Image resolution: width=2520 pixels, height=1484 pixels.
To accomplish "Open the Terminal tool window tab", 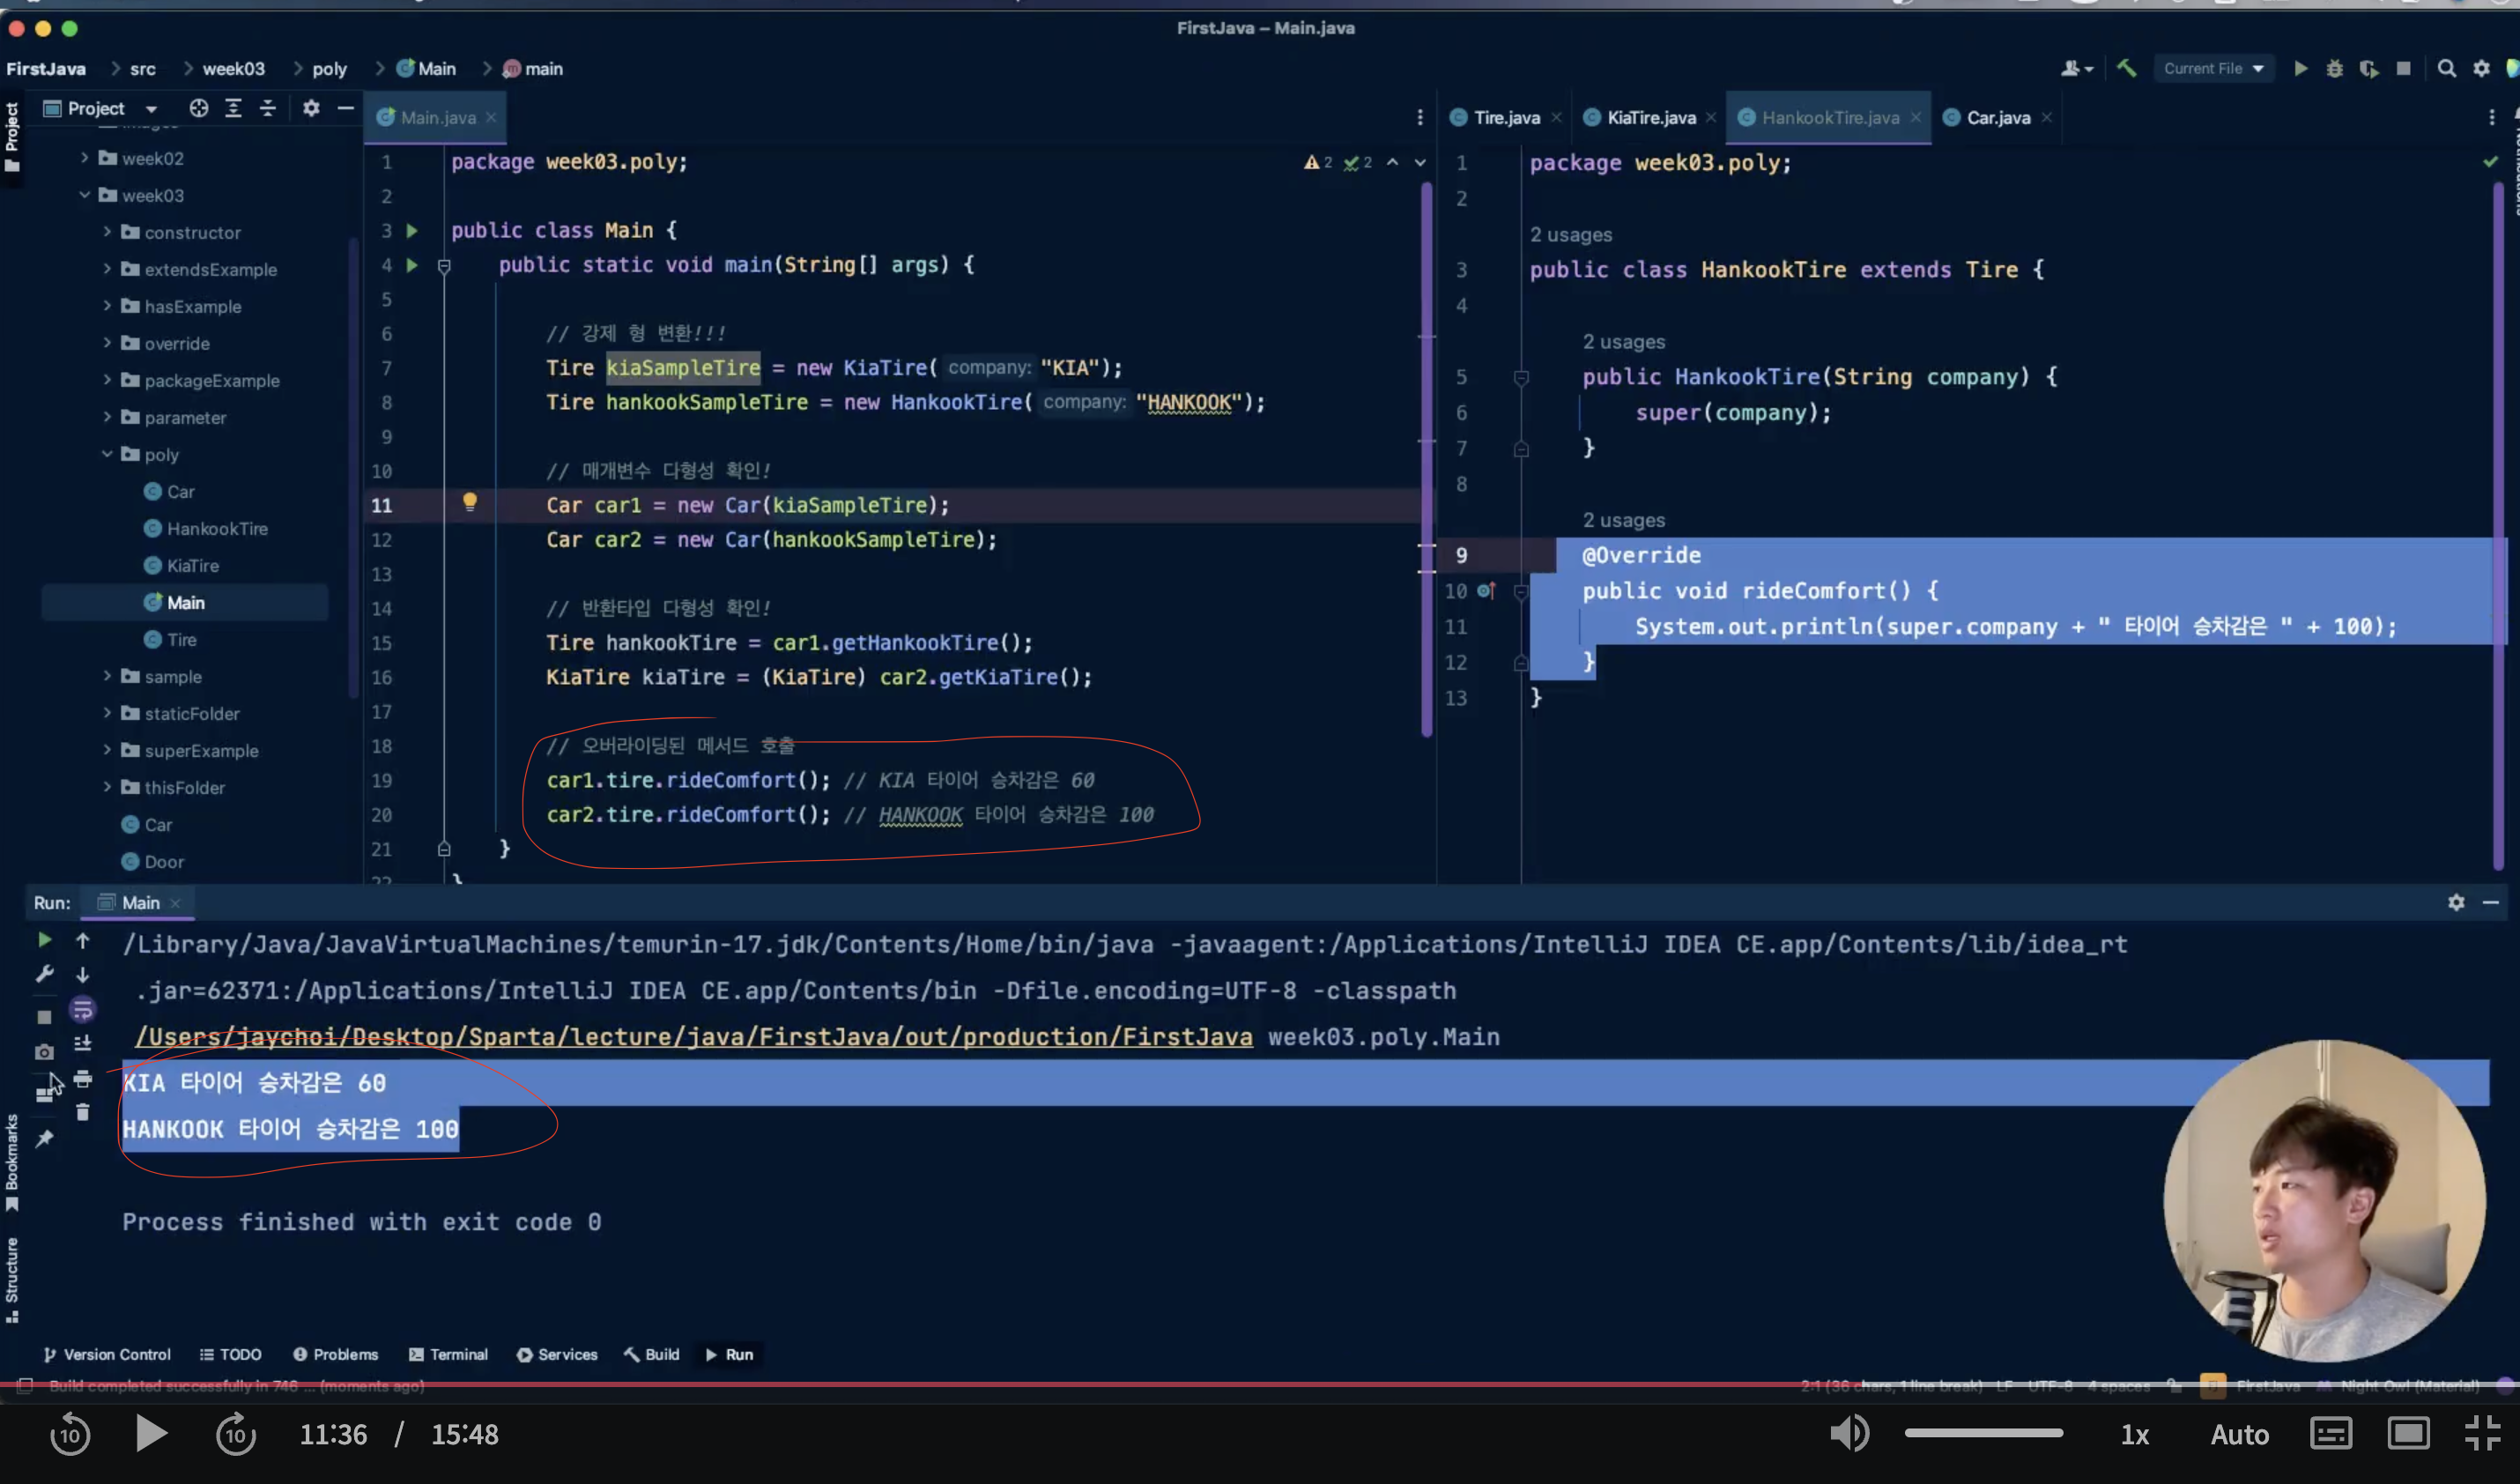I will [x=448, y=1354].
